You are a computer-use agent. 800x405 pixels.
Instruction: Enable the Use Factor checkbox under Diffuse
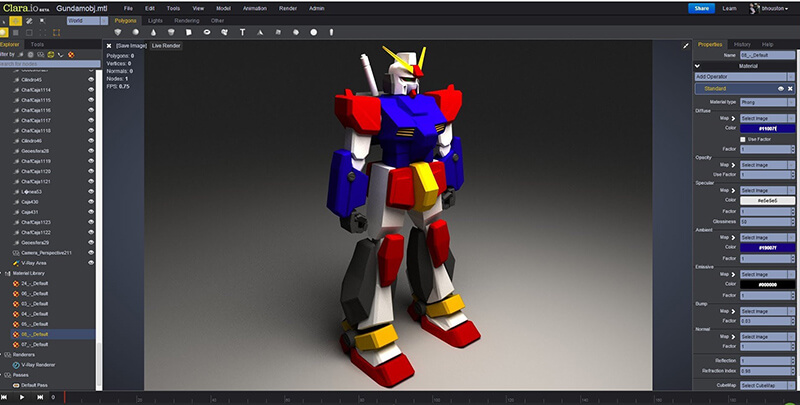(x=743, y=139)
